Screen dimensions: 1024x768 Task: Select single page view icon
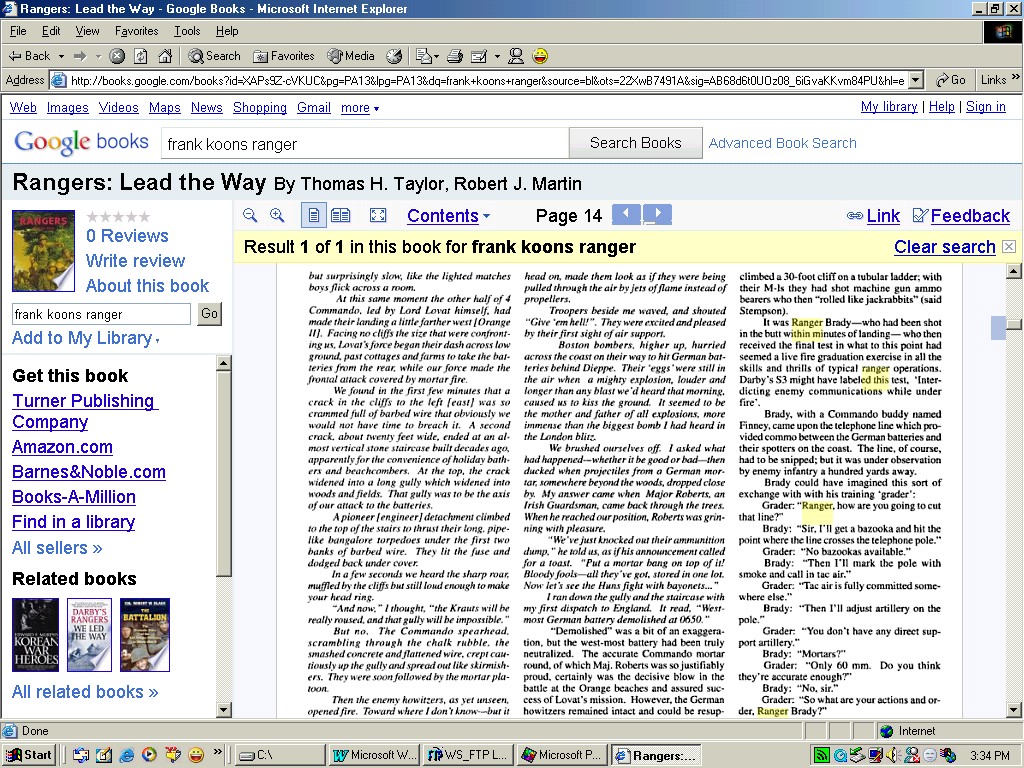pyautogui.click(x=313, y=216)
